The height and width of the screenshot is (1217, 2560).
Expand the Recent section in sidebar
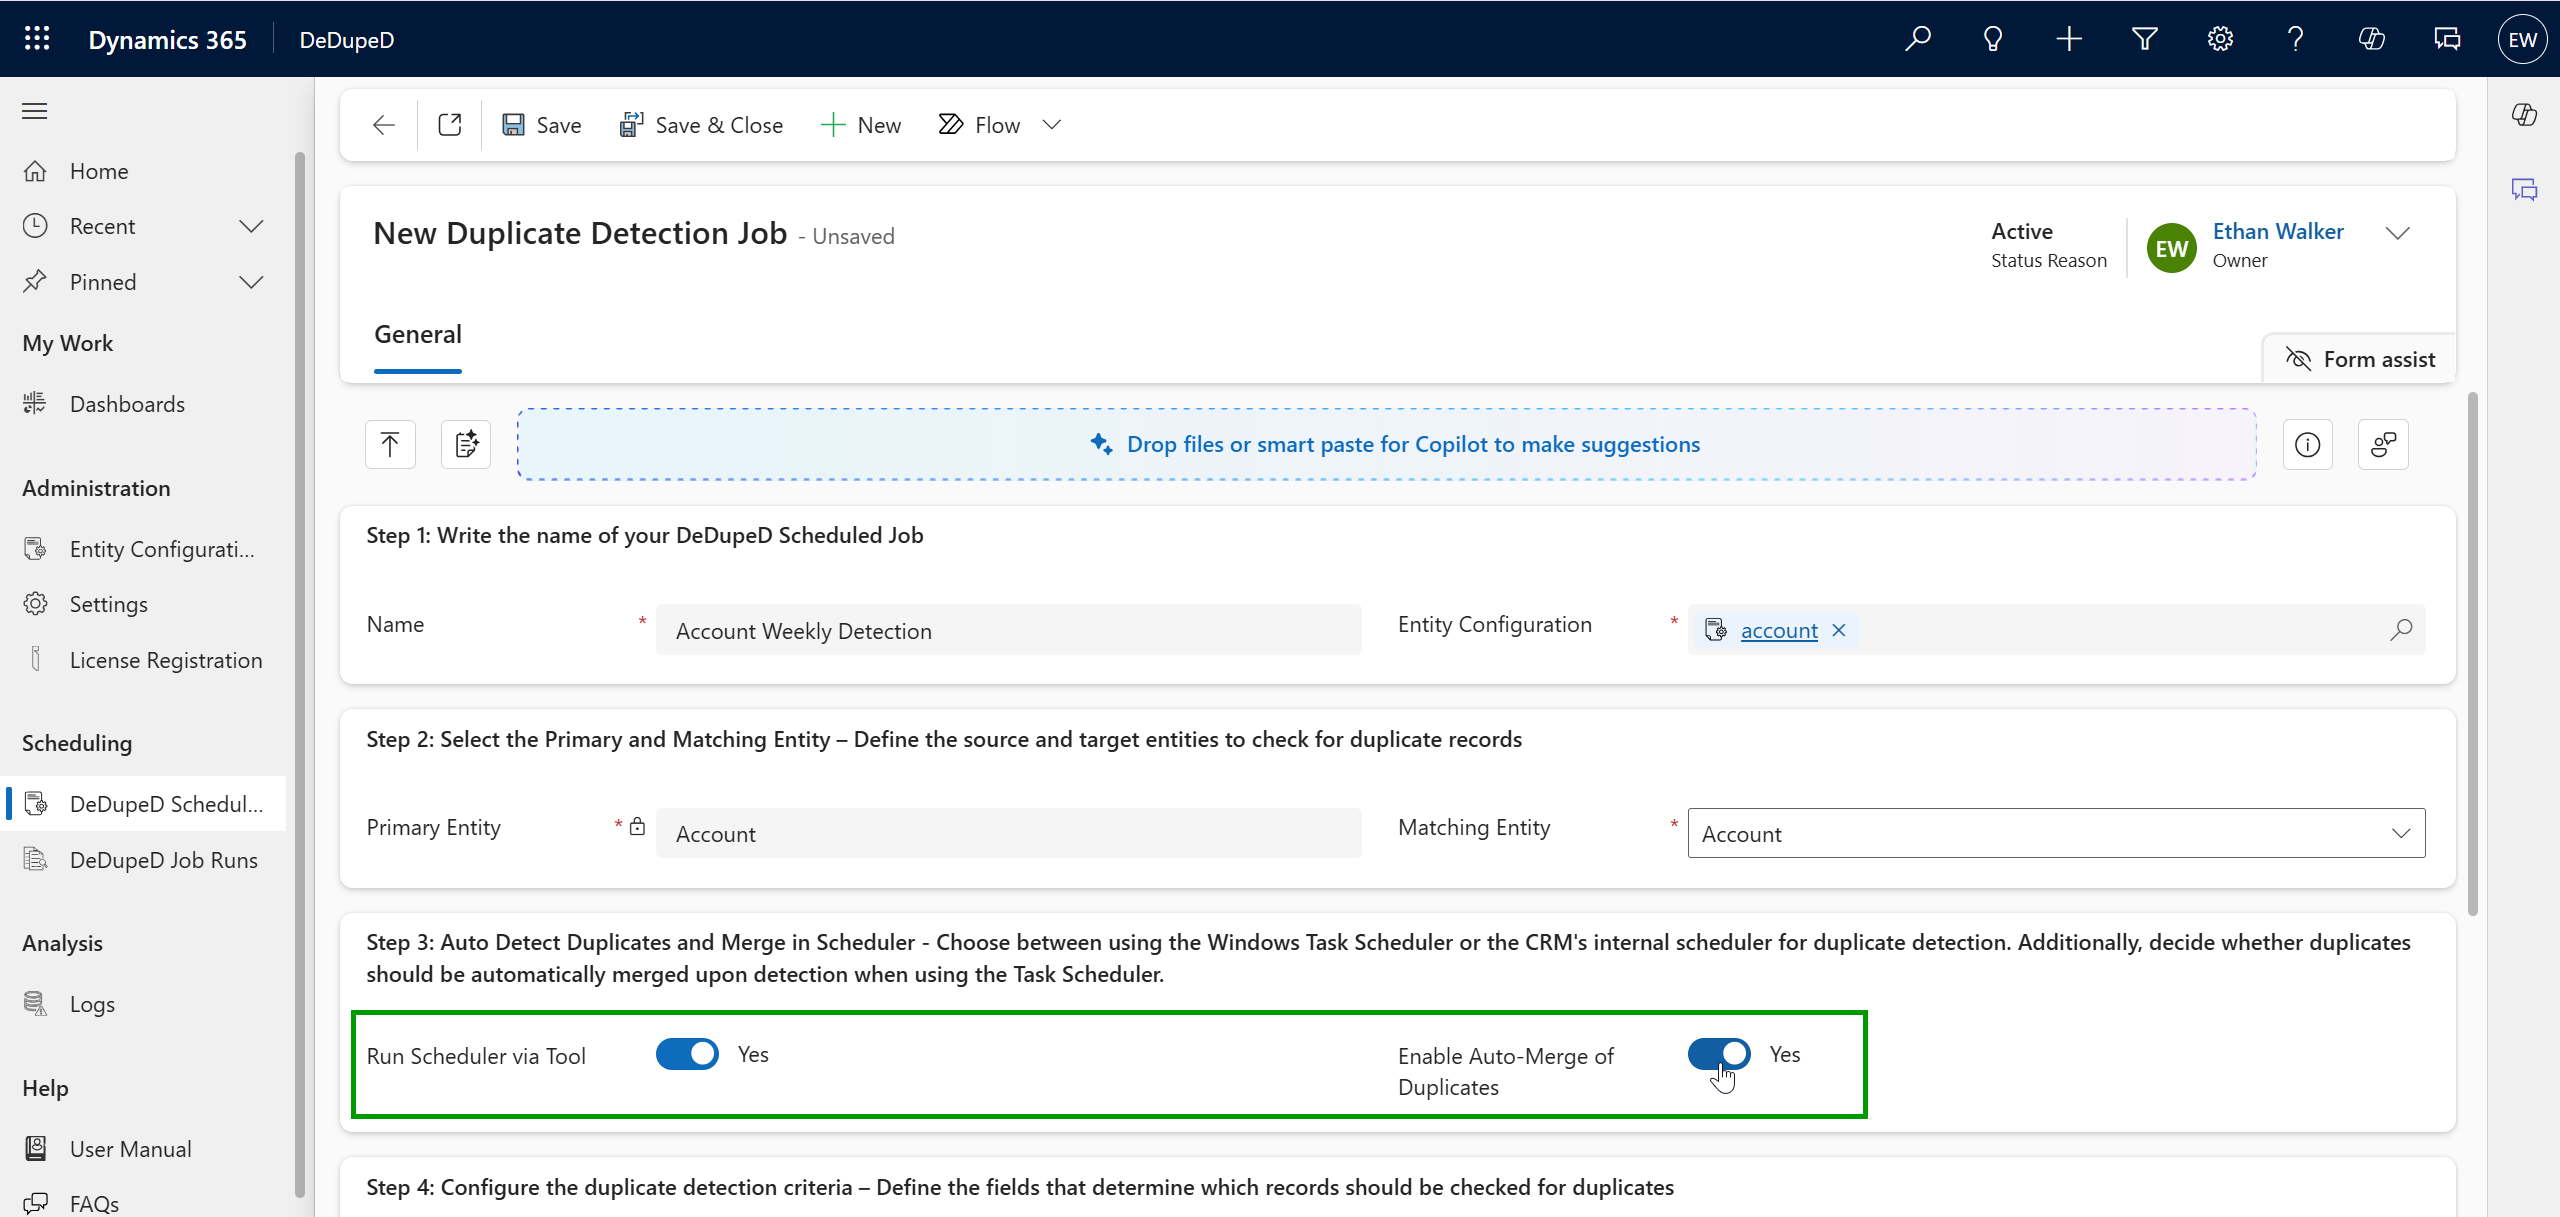251,226
